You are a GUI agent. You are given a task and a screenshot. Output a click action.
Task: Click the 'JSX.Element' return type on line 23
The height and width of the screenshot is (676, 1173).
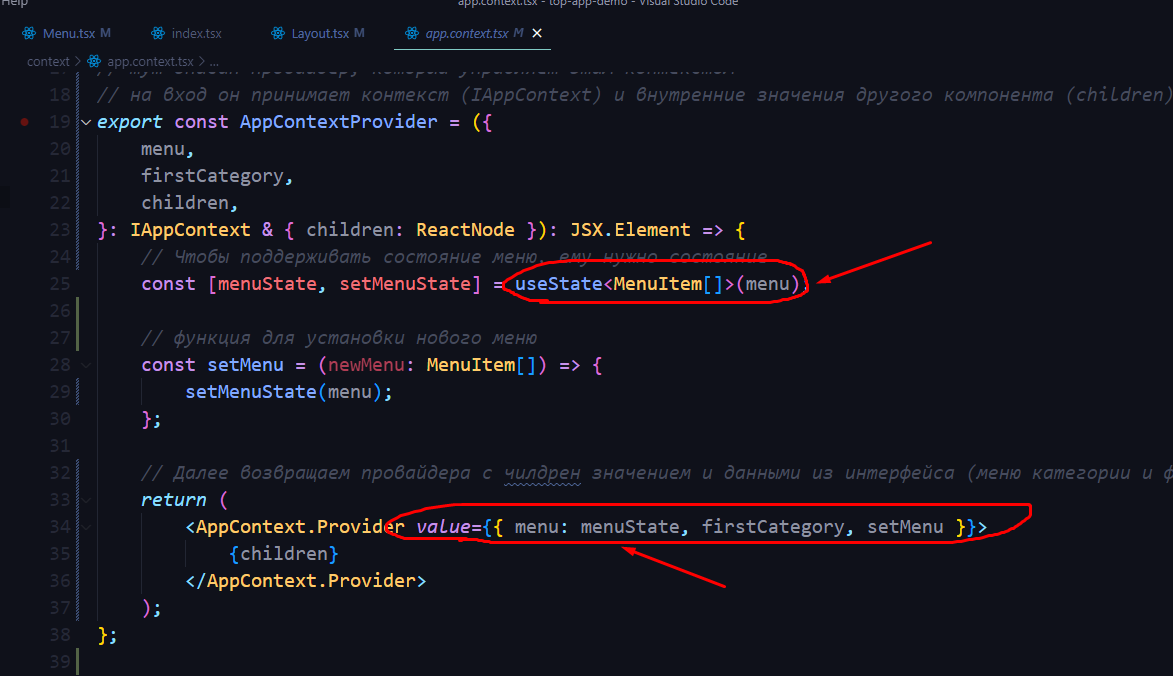[x=630, y=230]
